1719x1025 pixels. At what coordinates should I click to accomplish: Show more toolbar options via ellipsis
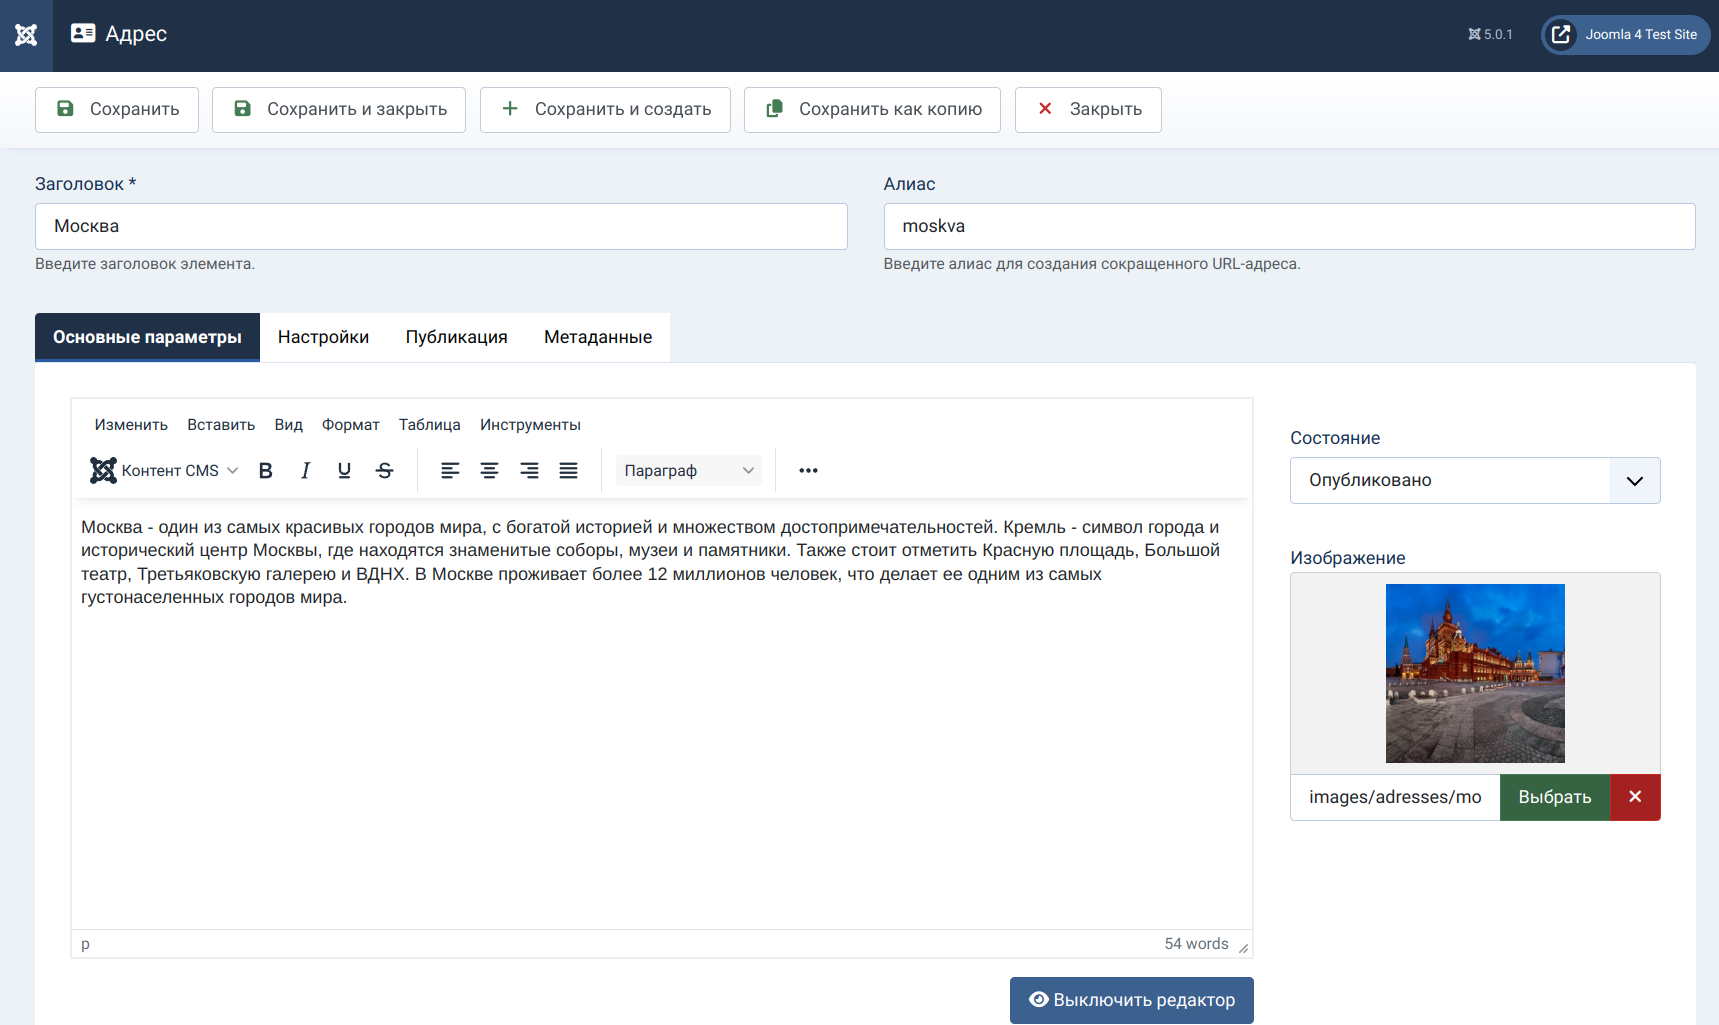(808, 471)
